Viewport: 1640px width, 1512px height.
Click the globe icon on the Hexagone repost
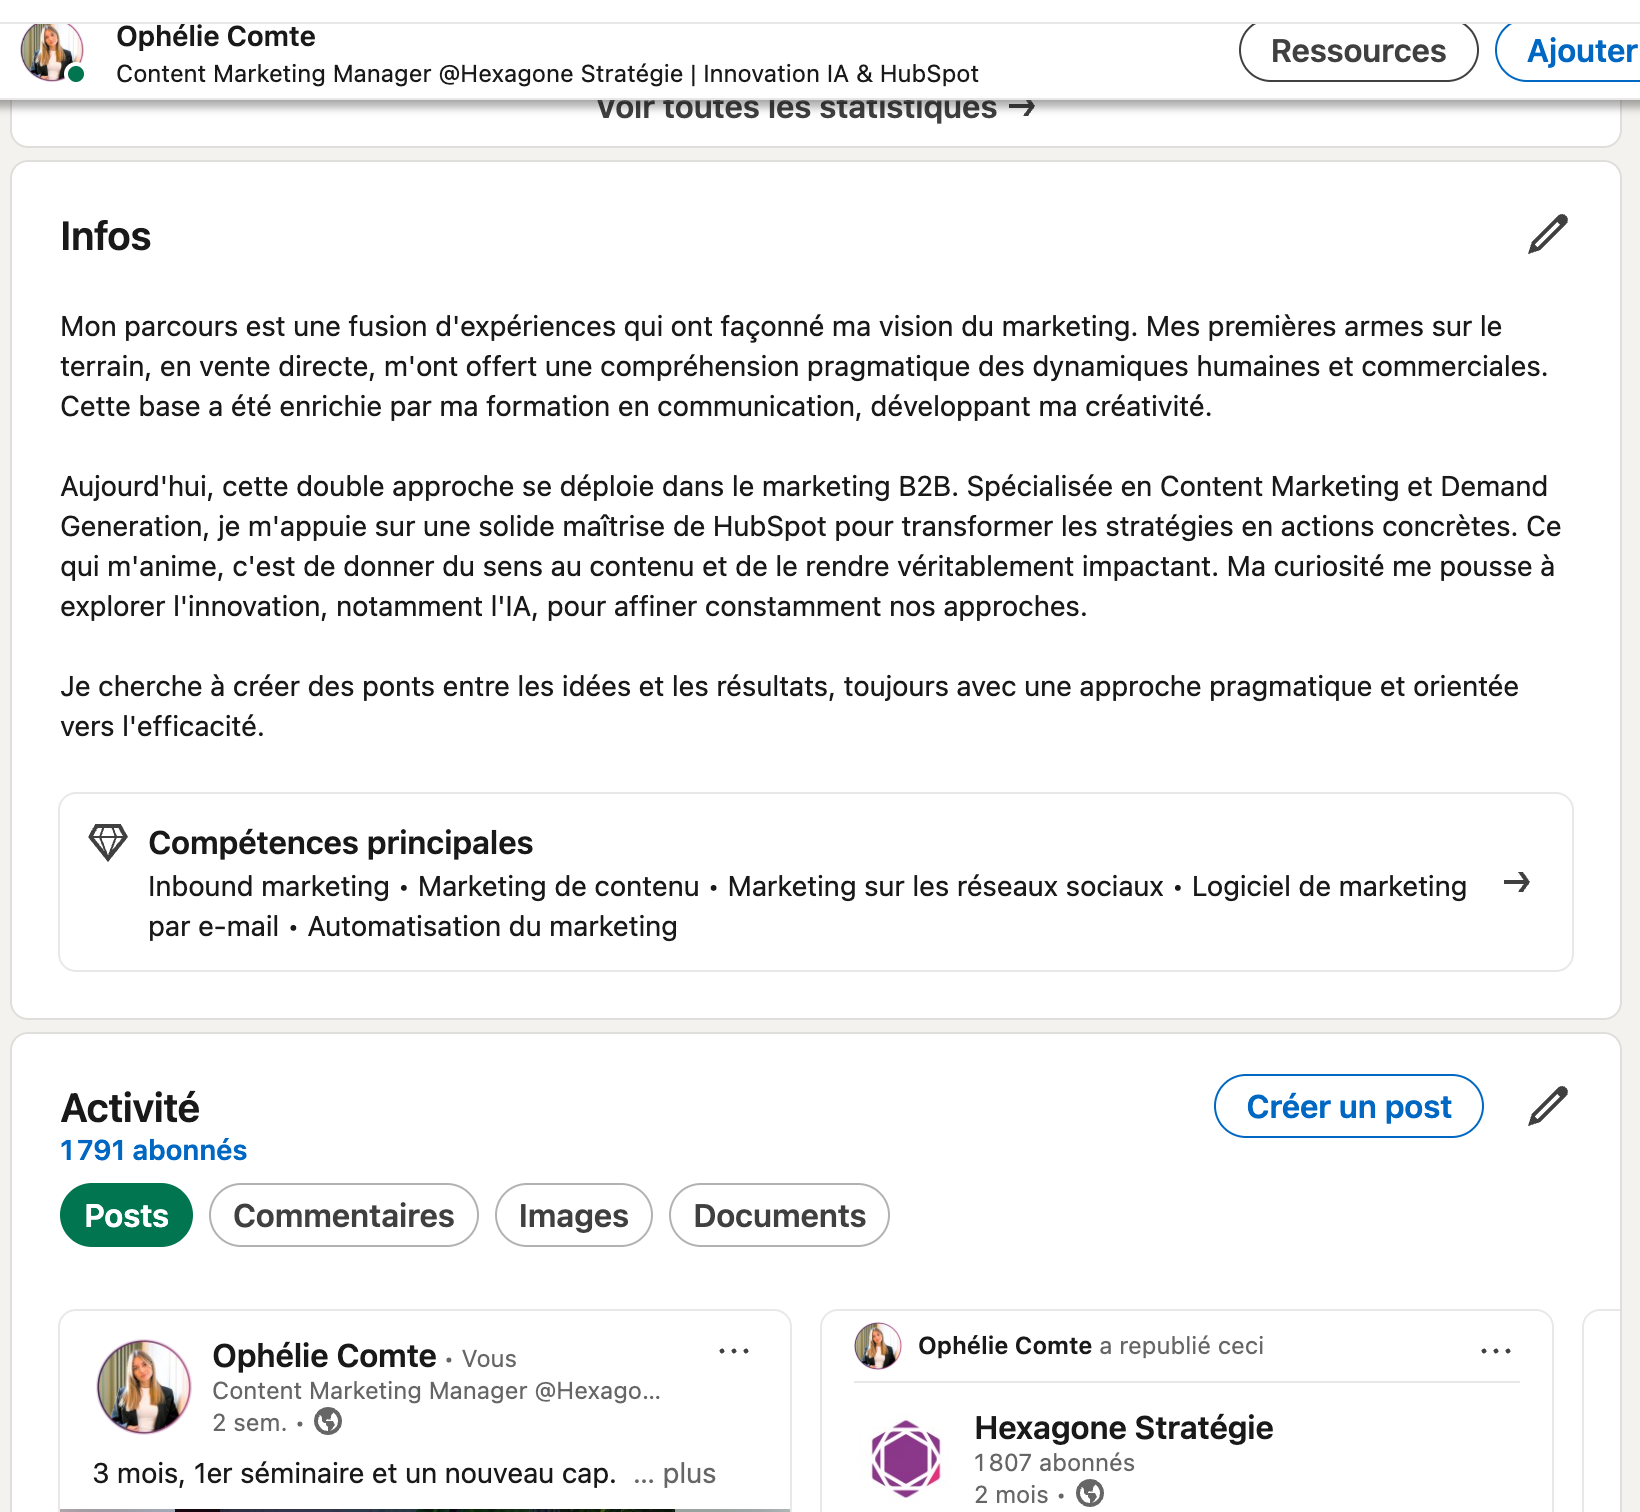[x=1088, y=1496]
